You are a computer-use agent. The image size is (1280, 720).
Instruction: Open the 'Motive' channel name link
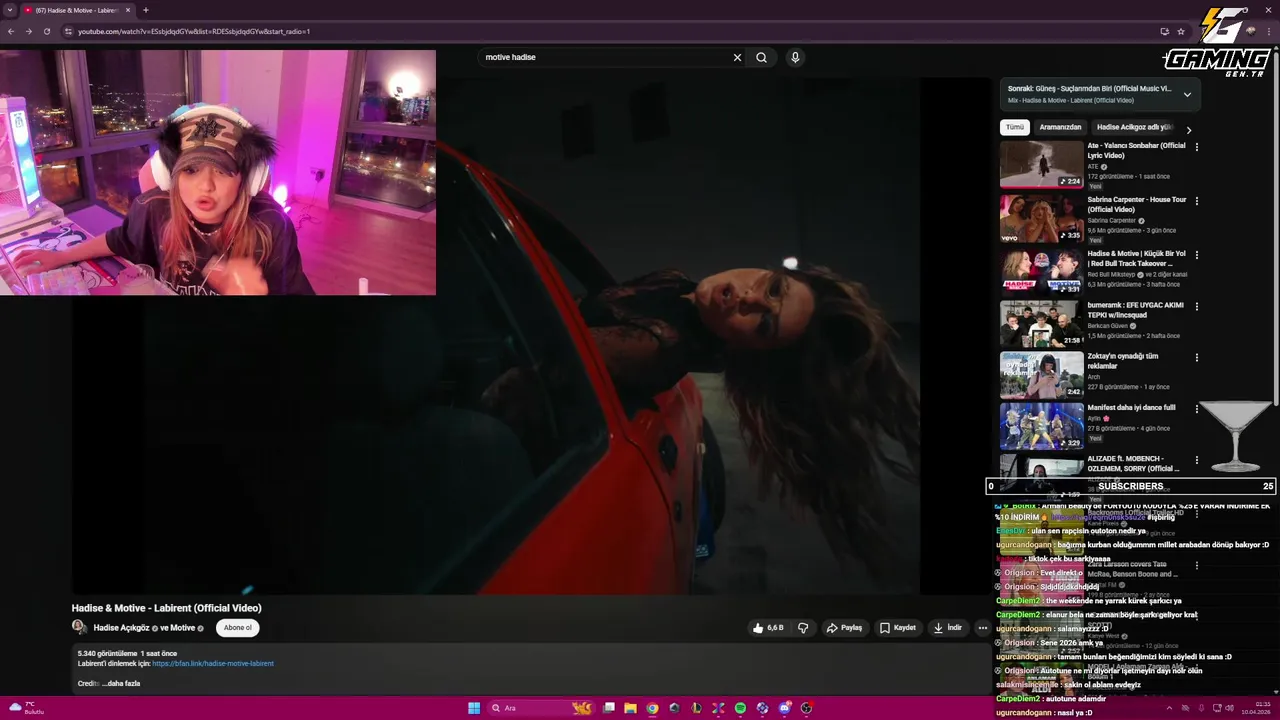[x=183, y=628]
